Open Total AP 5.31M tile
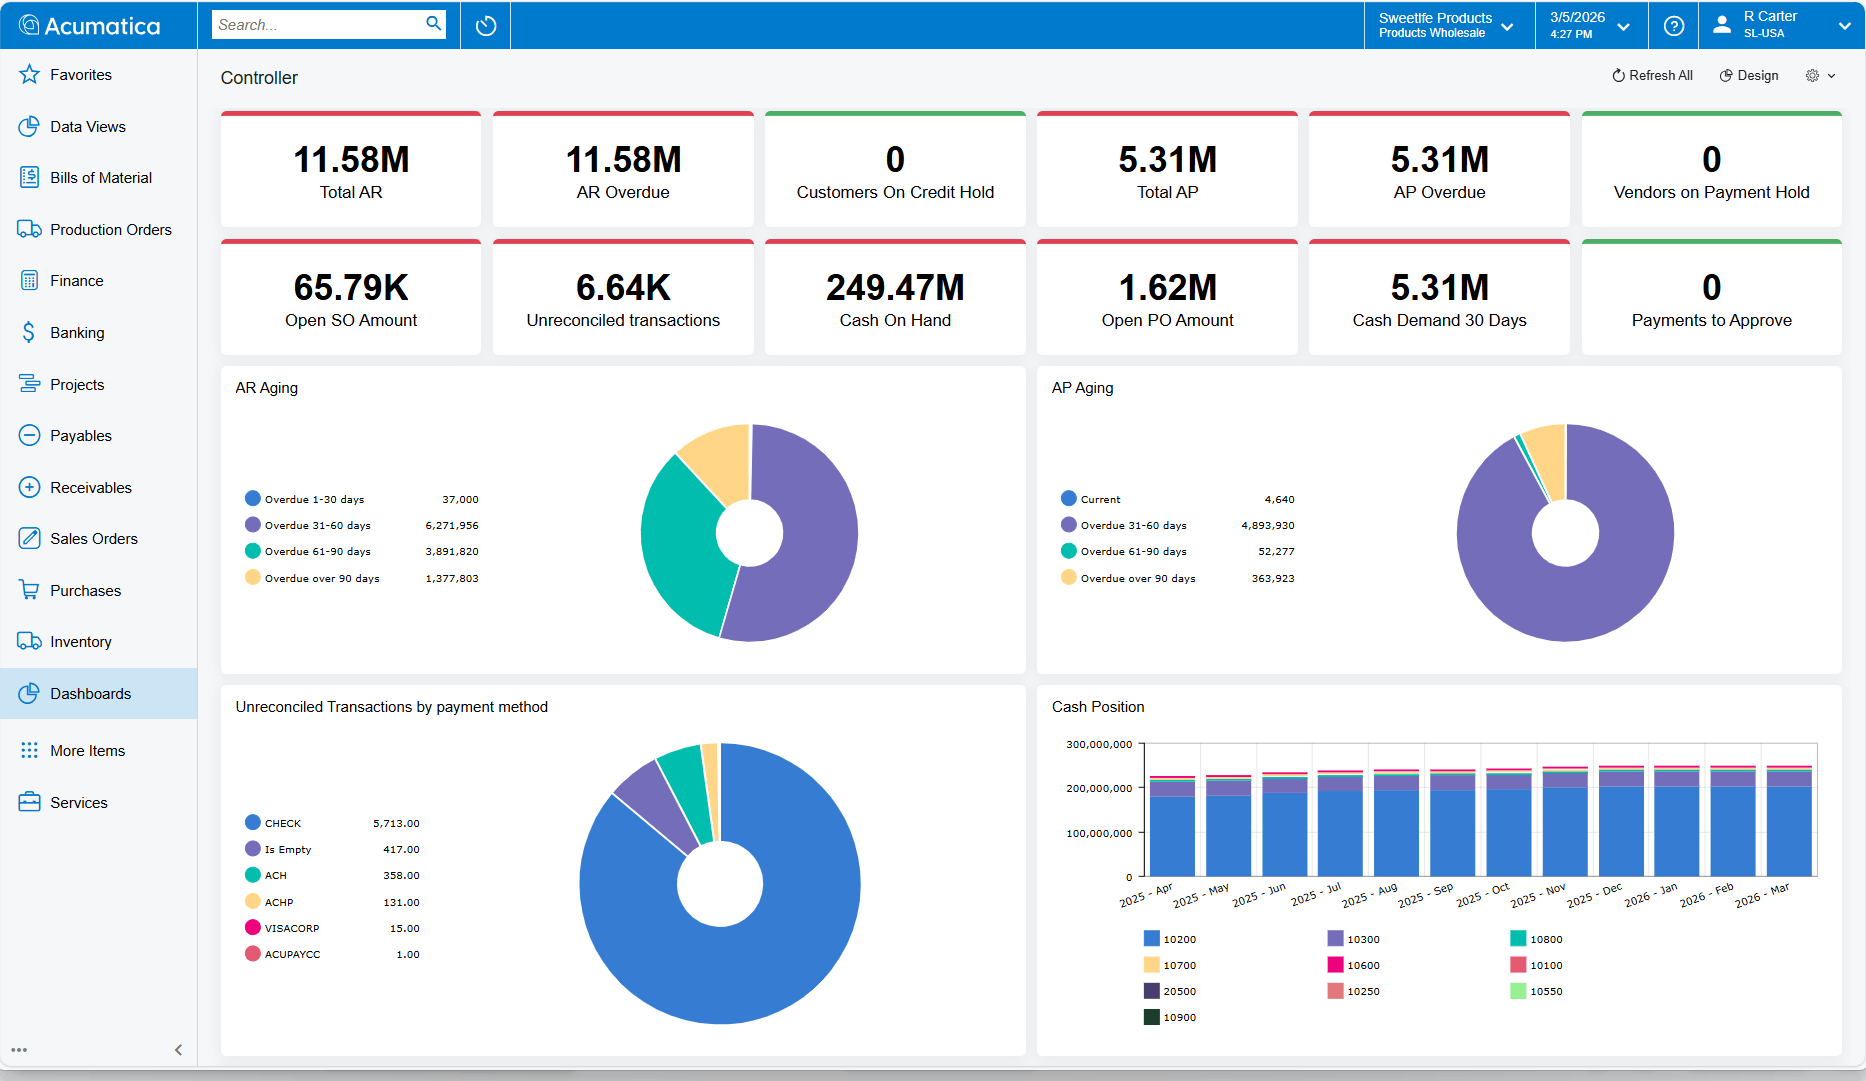Image resolution: width=1866 pixels, height=1081 pixels. [1167, 170]
